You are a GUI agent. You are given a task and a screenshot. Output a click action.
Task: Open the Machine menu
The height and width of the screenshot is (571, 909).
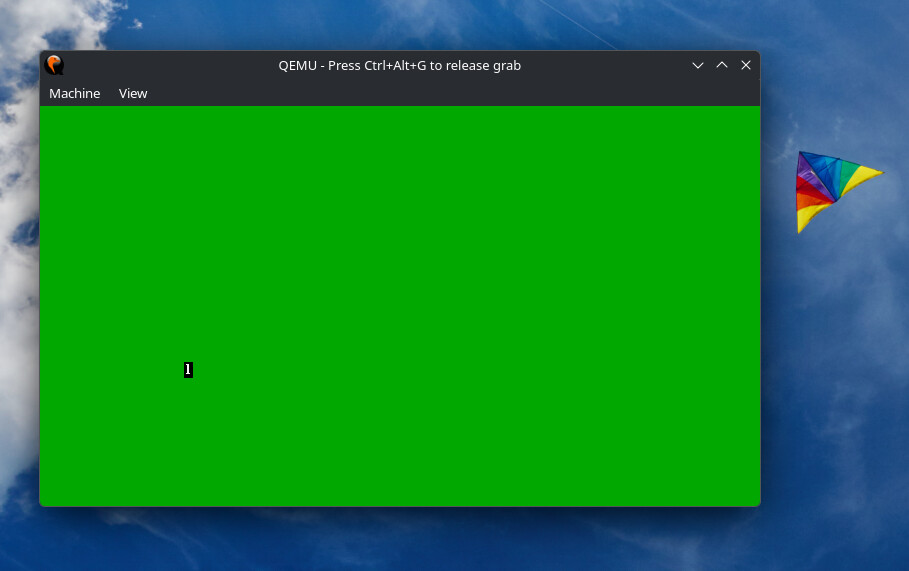coord(74,93)
